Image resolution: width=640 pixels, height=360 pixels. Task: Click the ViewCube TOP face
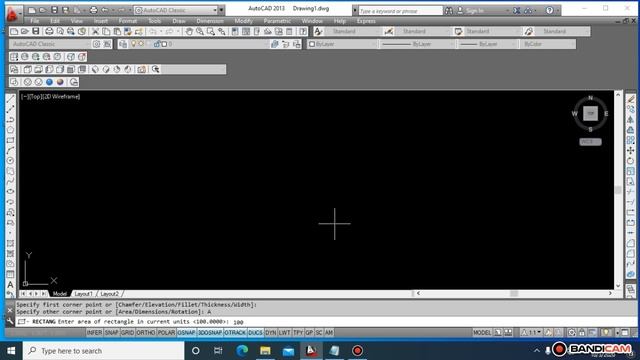[x=590, y=113]
